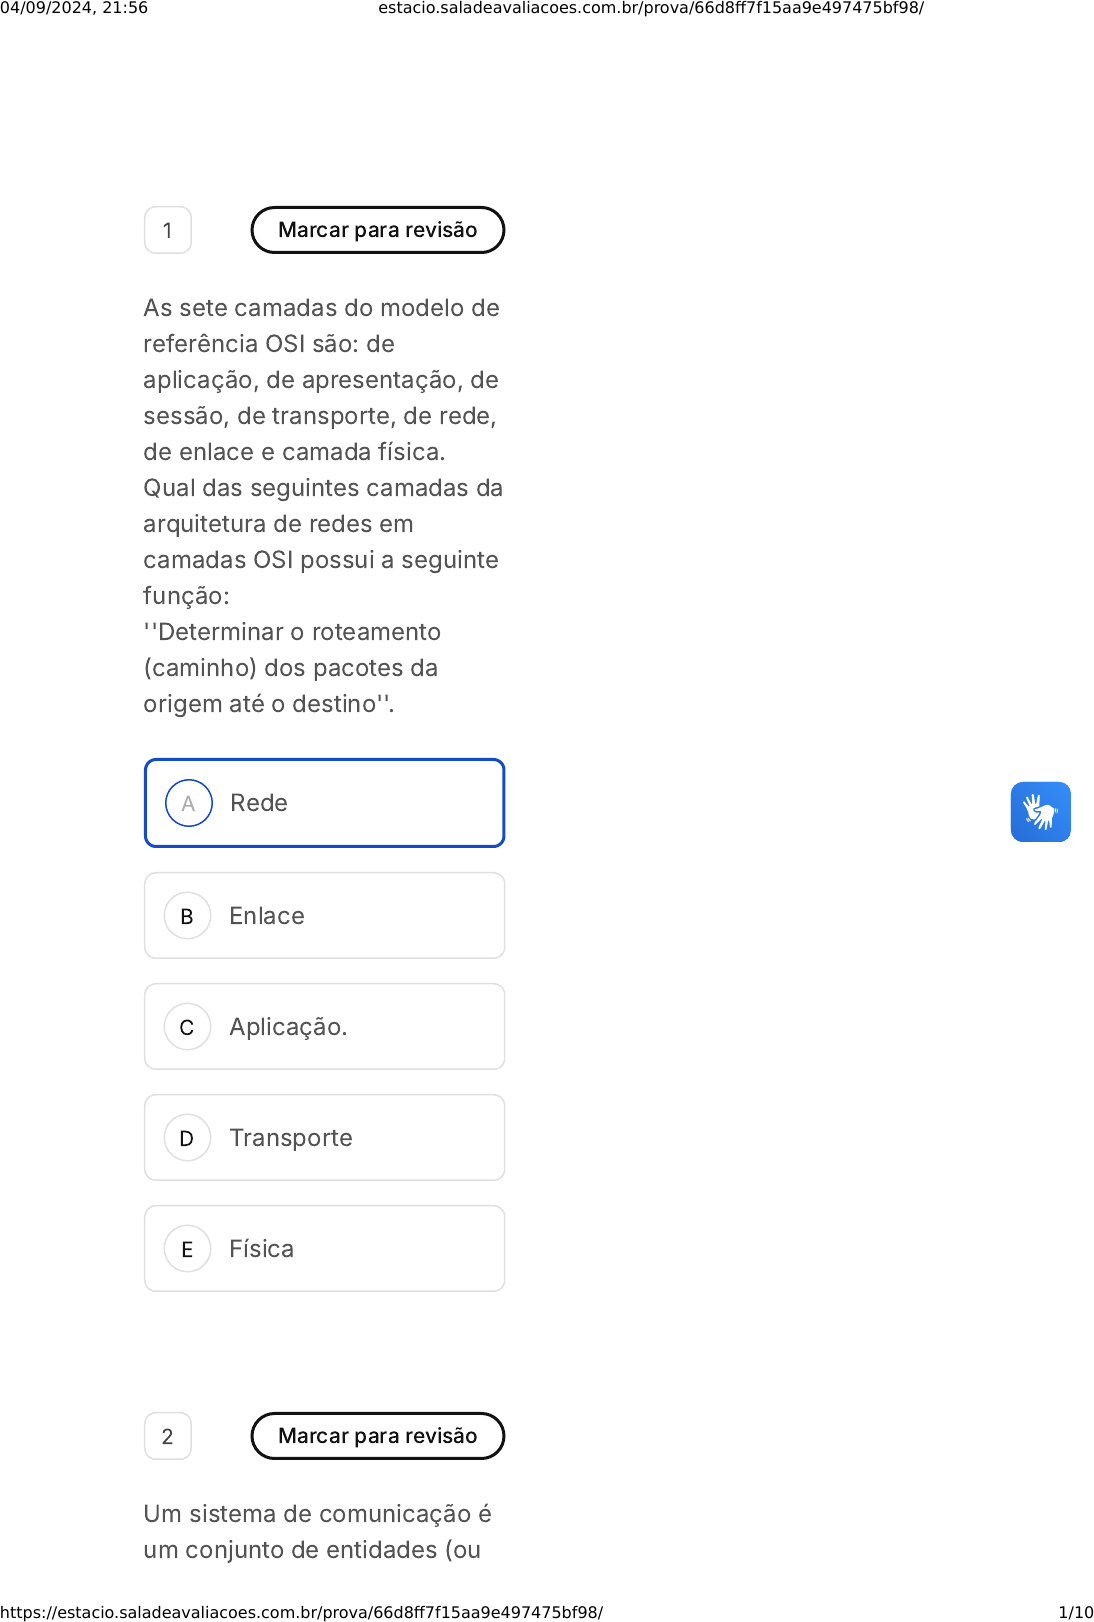
Task: Choose the Aplicação answer option card
Action: [x=325, y=1027]
